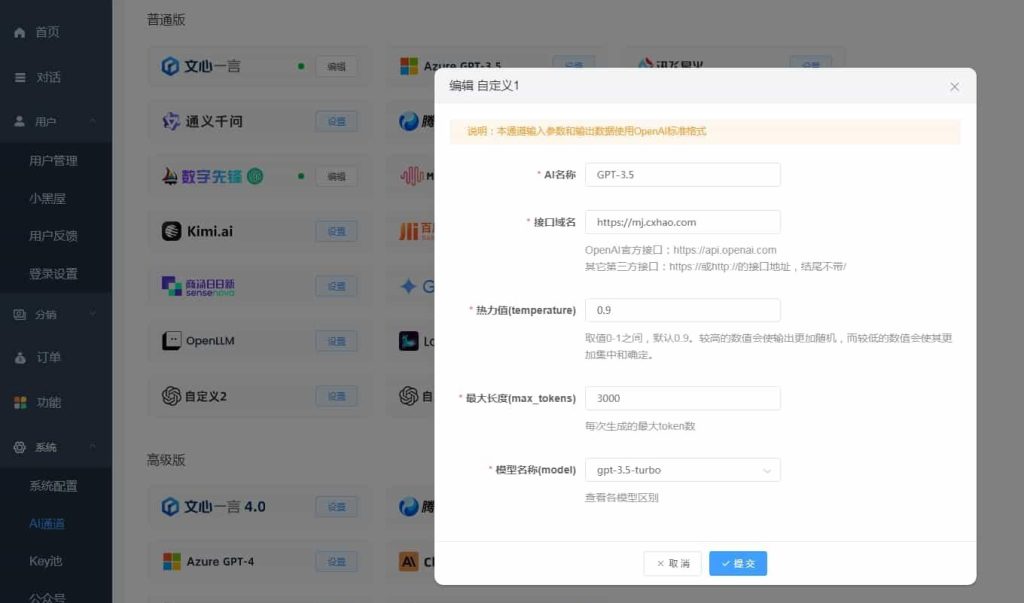This screenshot has height=603, width=1024.
Task: Click the 文心一言 logo icon
Action: click(x=170, y=66)
